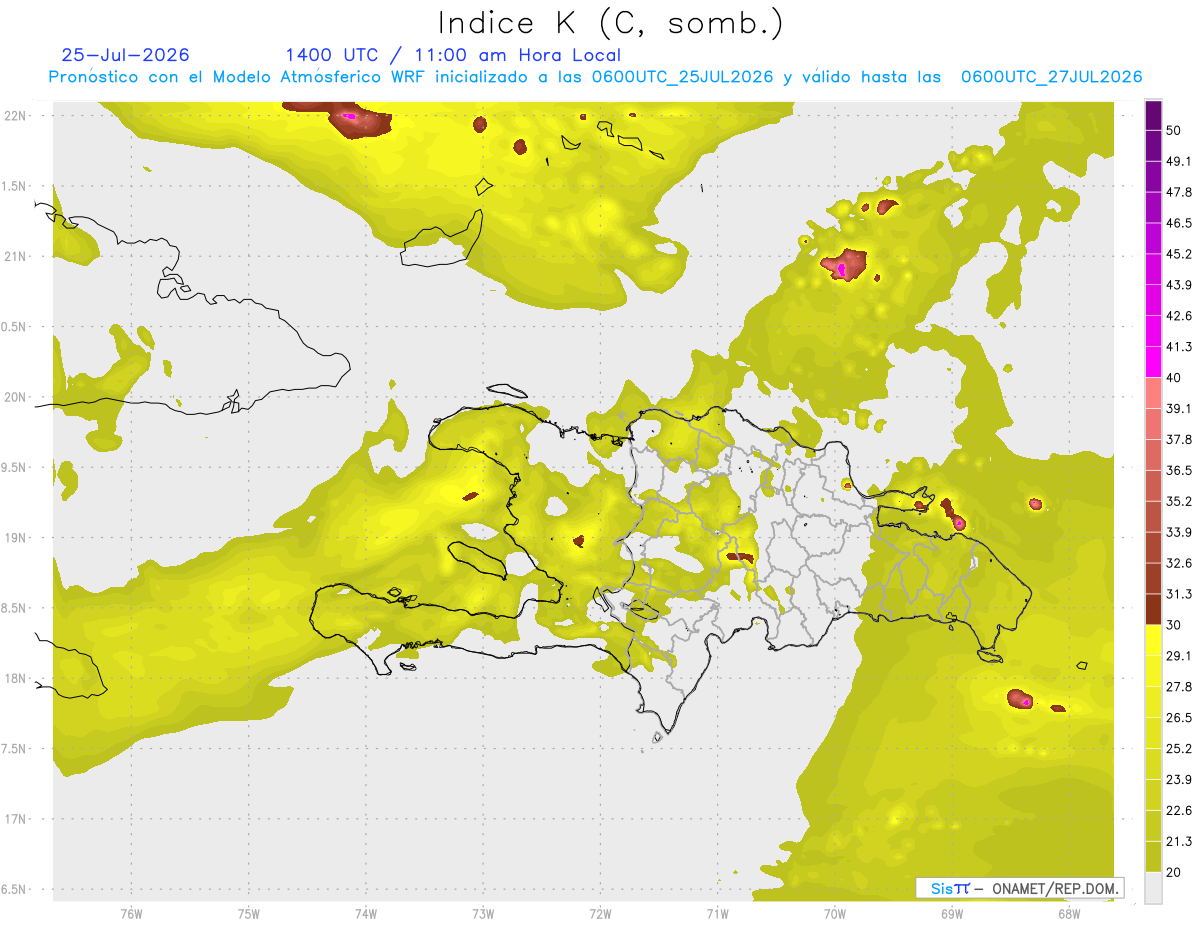The width and height of the screenshot is (1200, 927).
Task: Click the legend value 41.3
Action: tap(1179, 347)
